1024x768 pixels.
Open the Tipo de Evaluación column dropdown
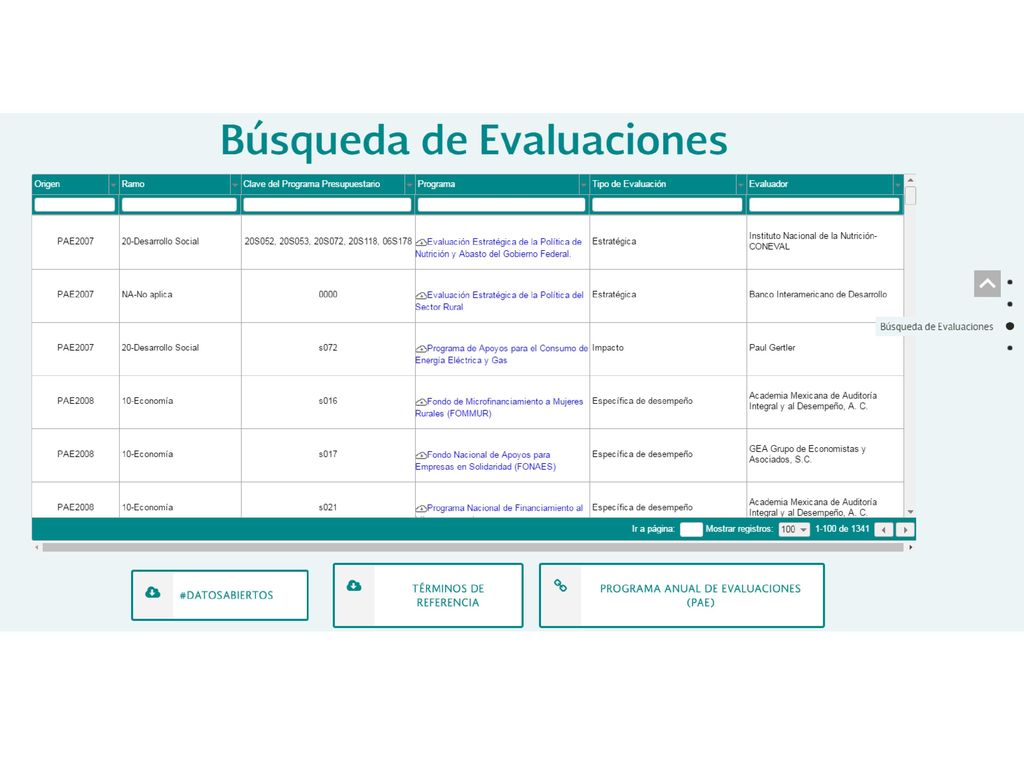(741, 185)
